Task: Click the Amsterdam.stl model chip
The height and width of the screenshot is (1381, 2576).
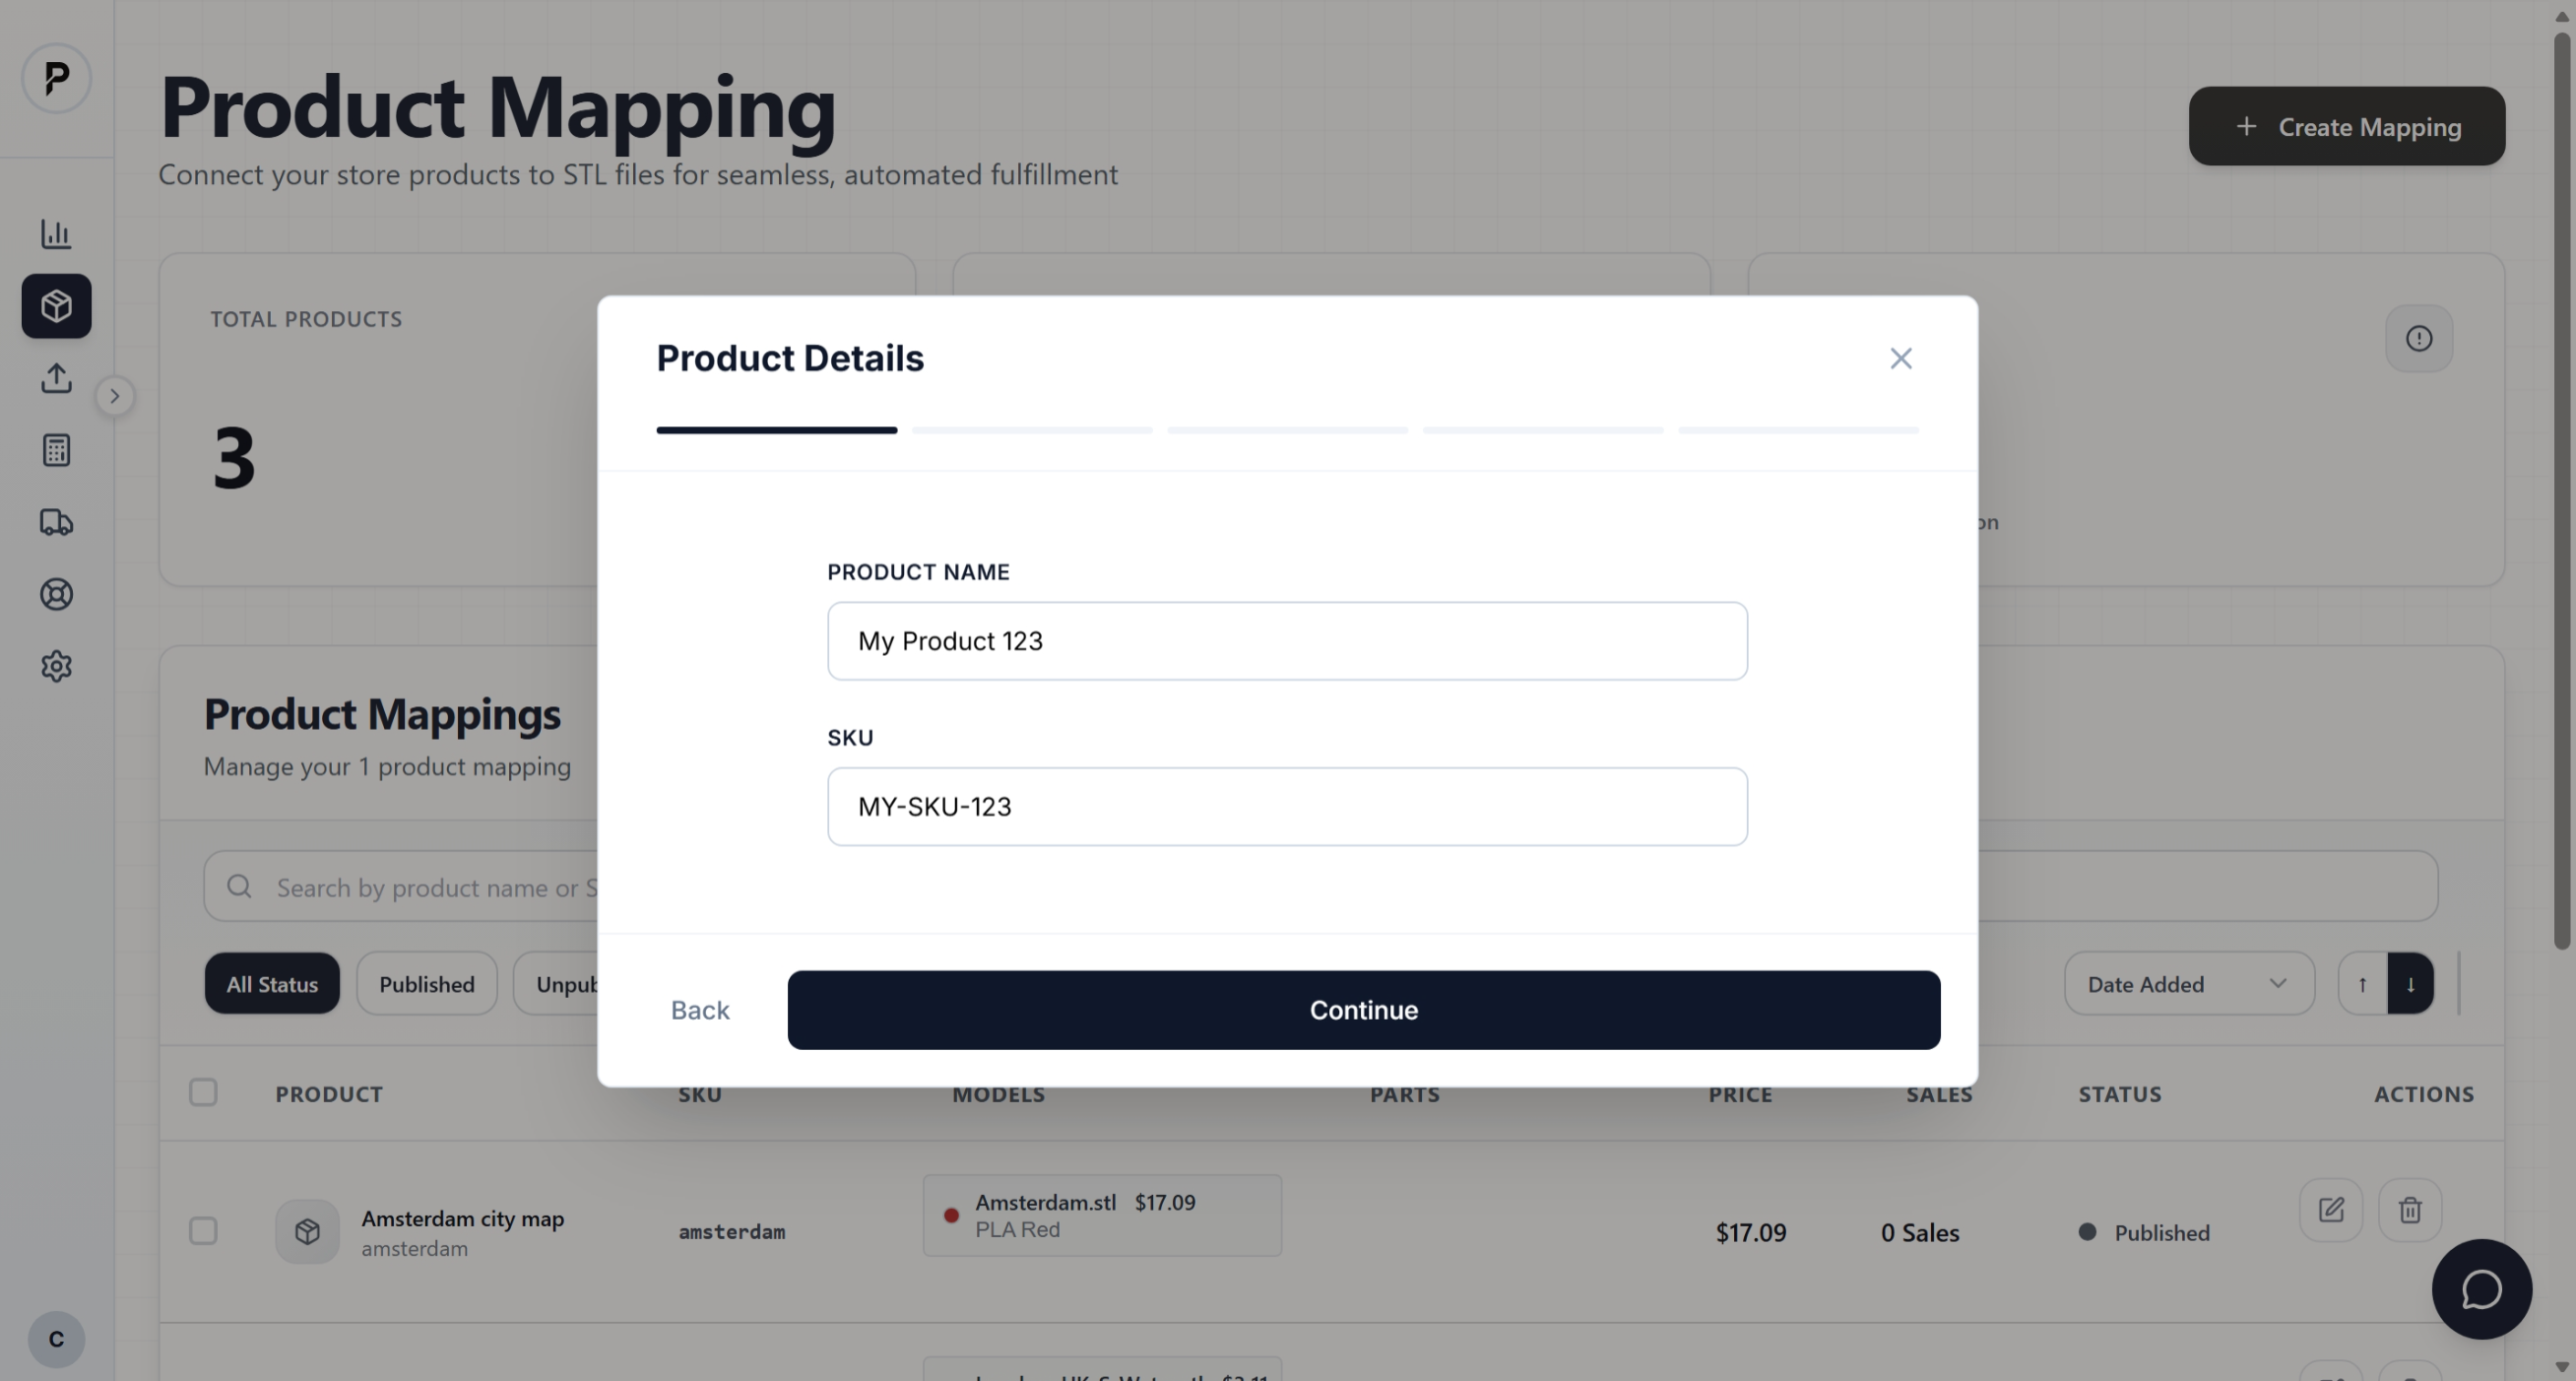Action: click(1102, 1215)
